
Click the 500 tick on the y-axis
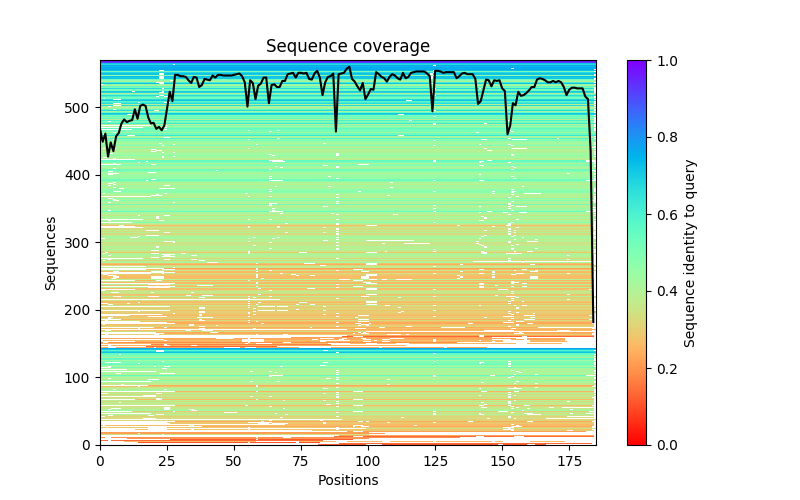[x=80, y=108]
